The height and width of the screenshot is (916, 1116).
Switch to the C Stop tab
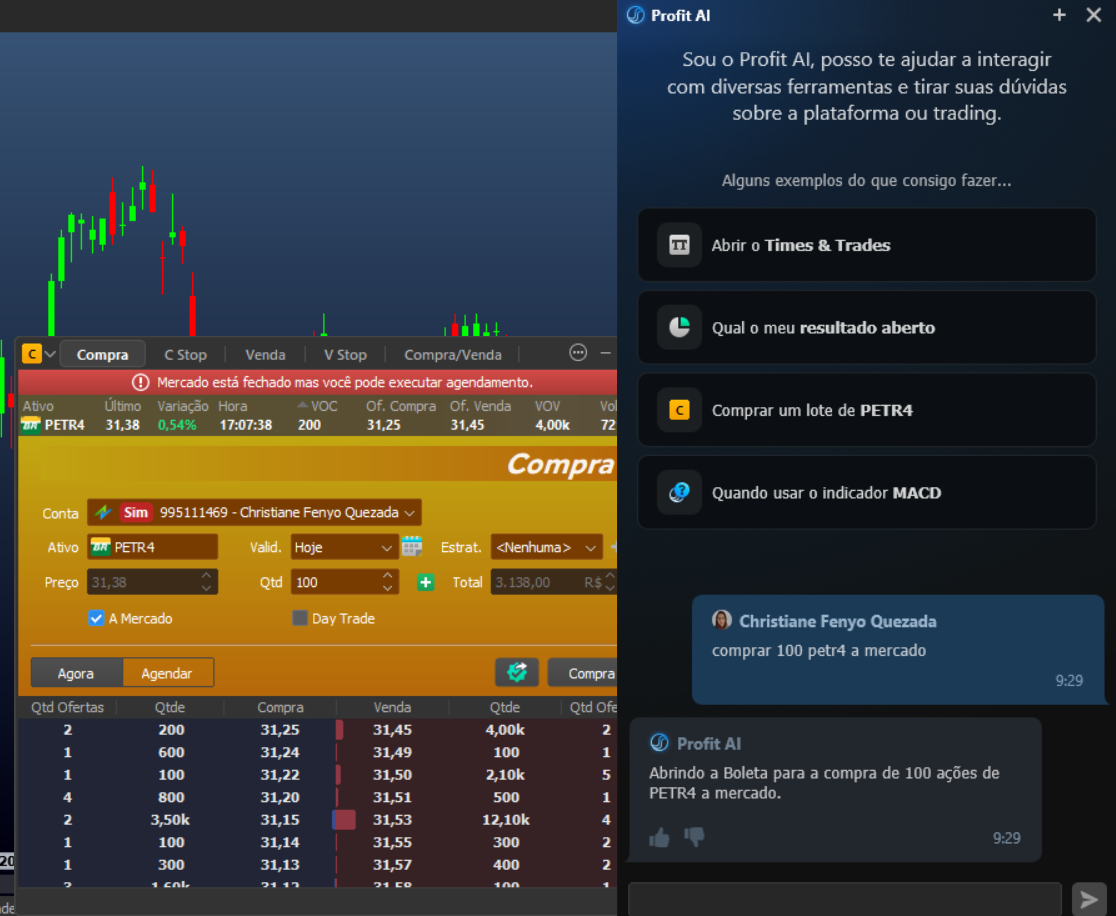pyautogui.click(x=186, y=354)
